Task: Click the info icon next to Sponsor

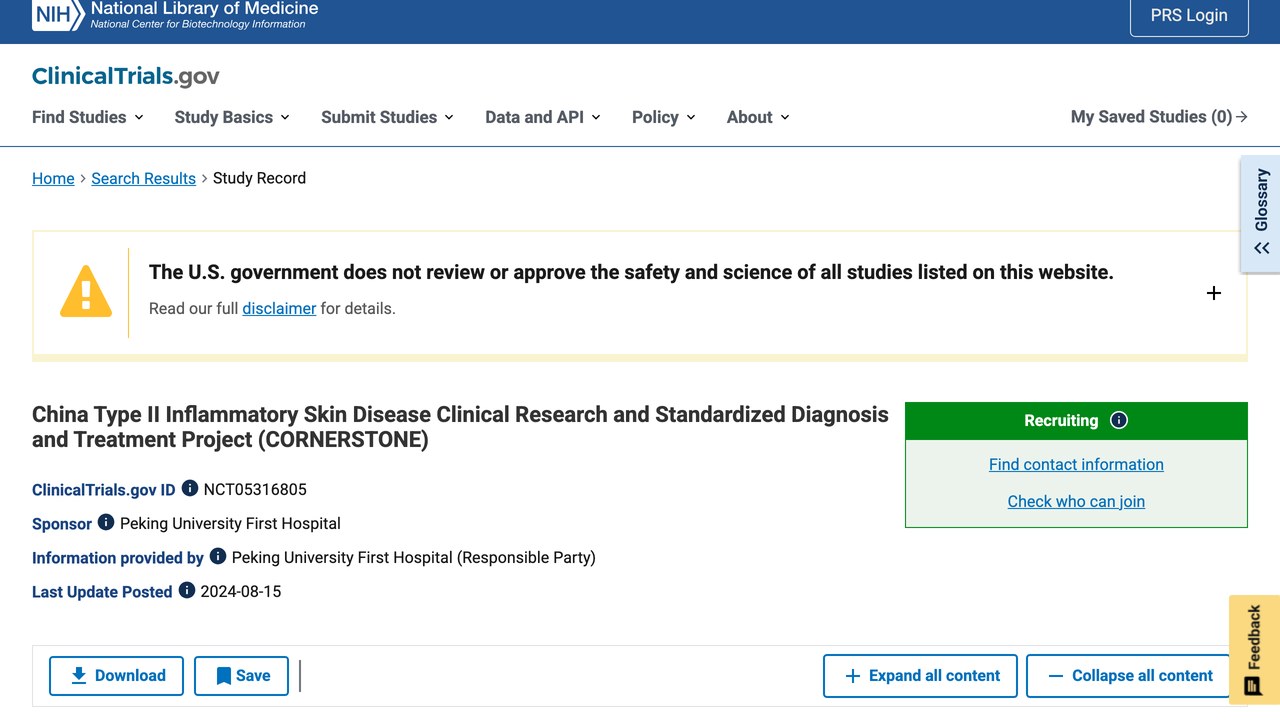Action: 106,523
